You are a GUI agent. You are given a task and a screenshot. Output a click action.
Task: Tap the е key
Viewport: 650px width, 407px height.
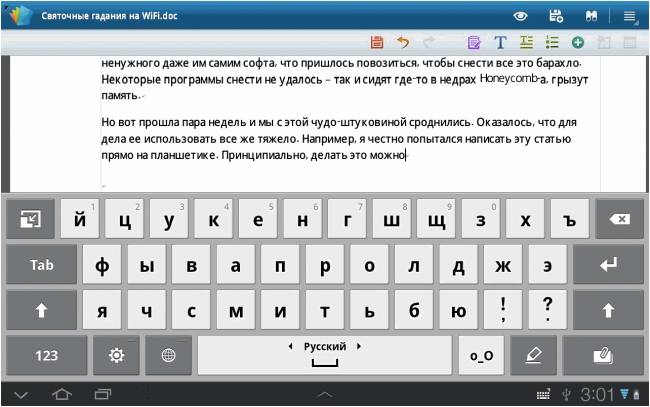[x=258, y=219]
